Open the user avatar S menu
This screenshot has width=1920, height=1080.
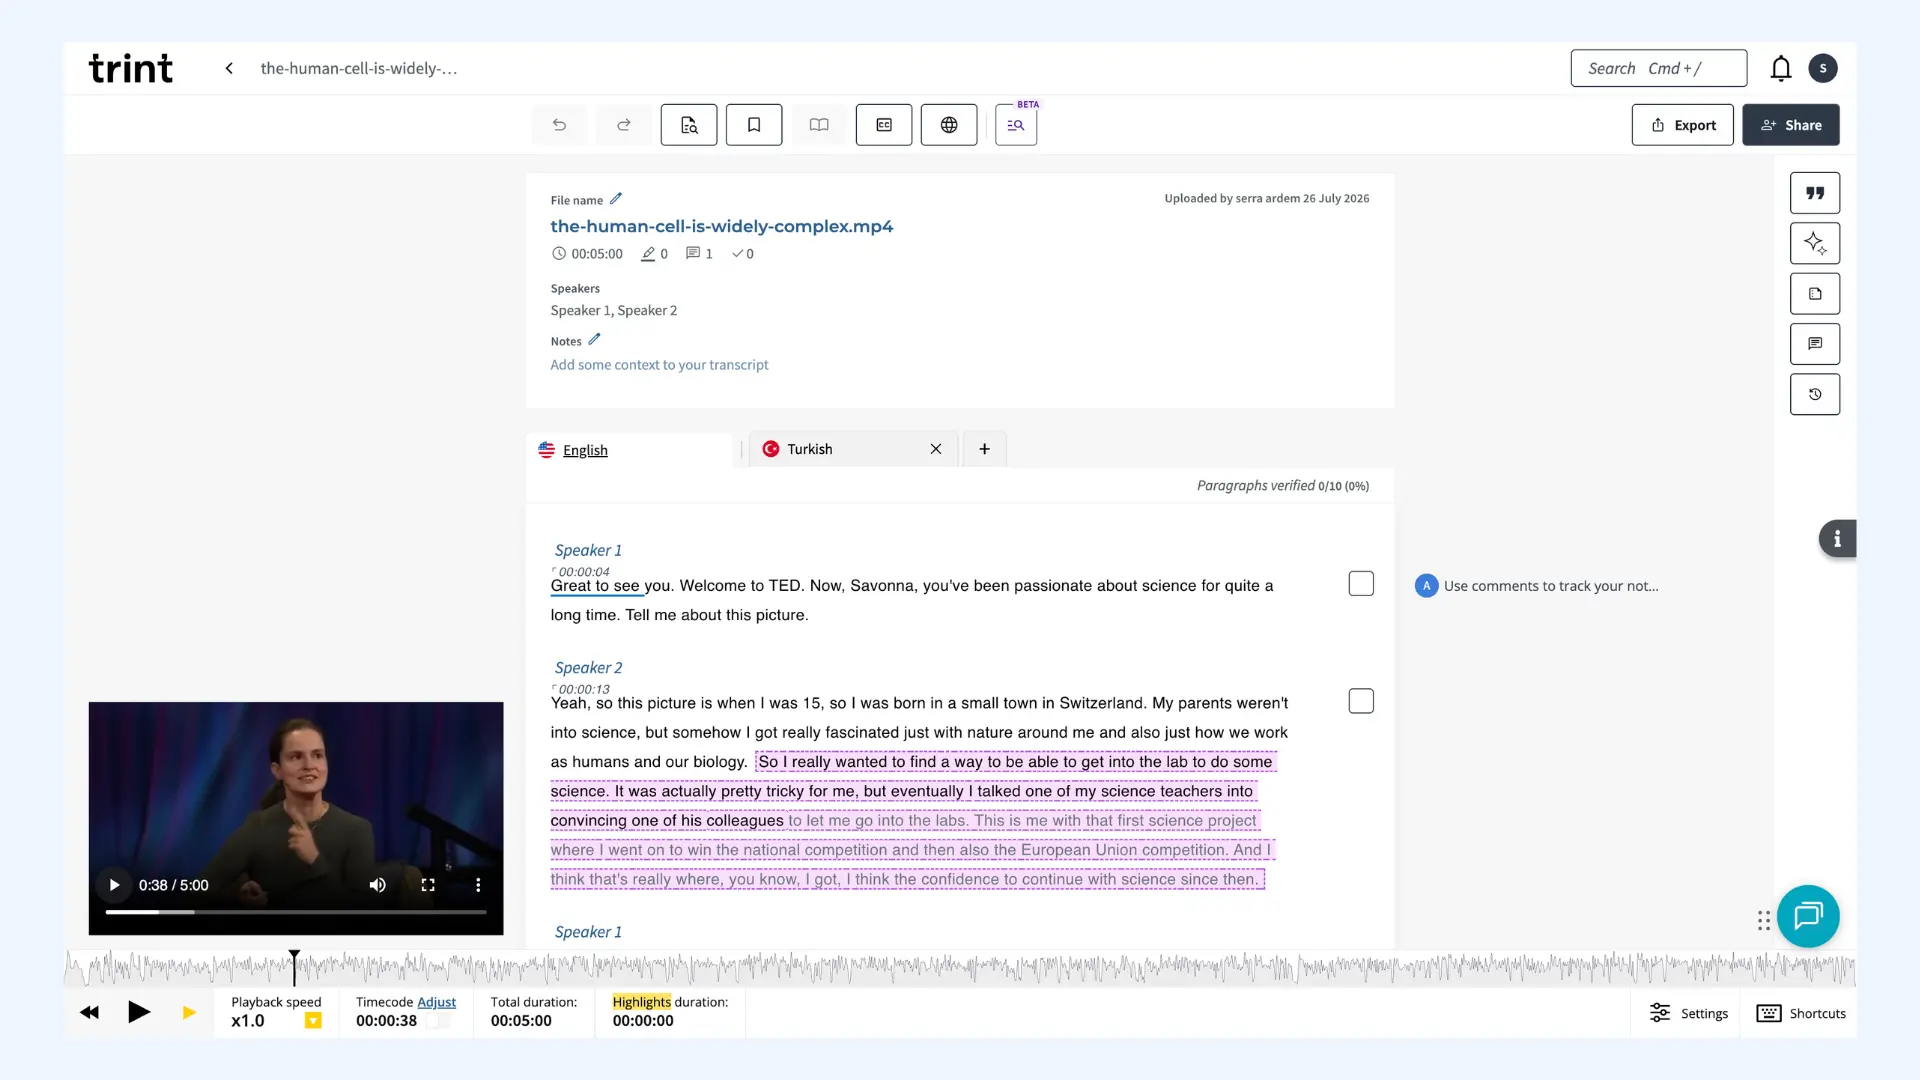(x=1823, y=68)
